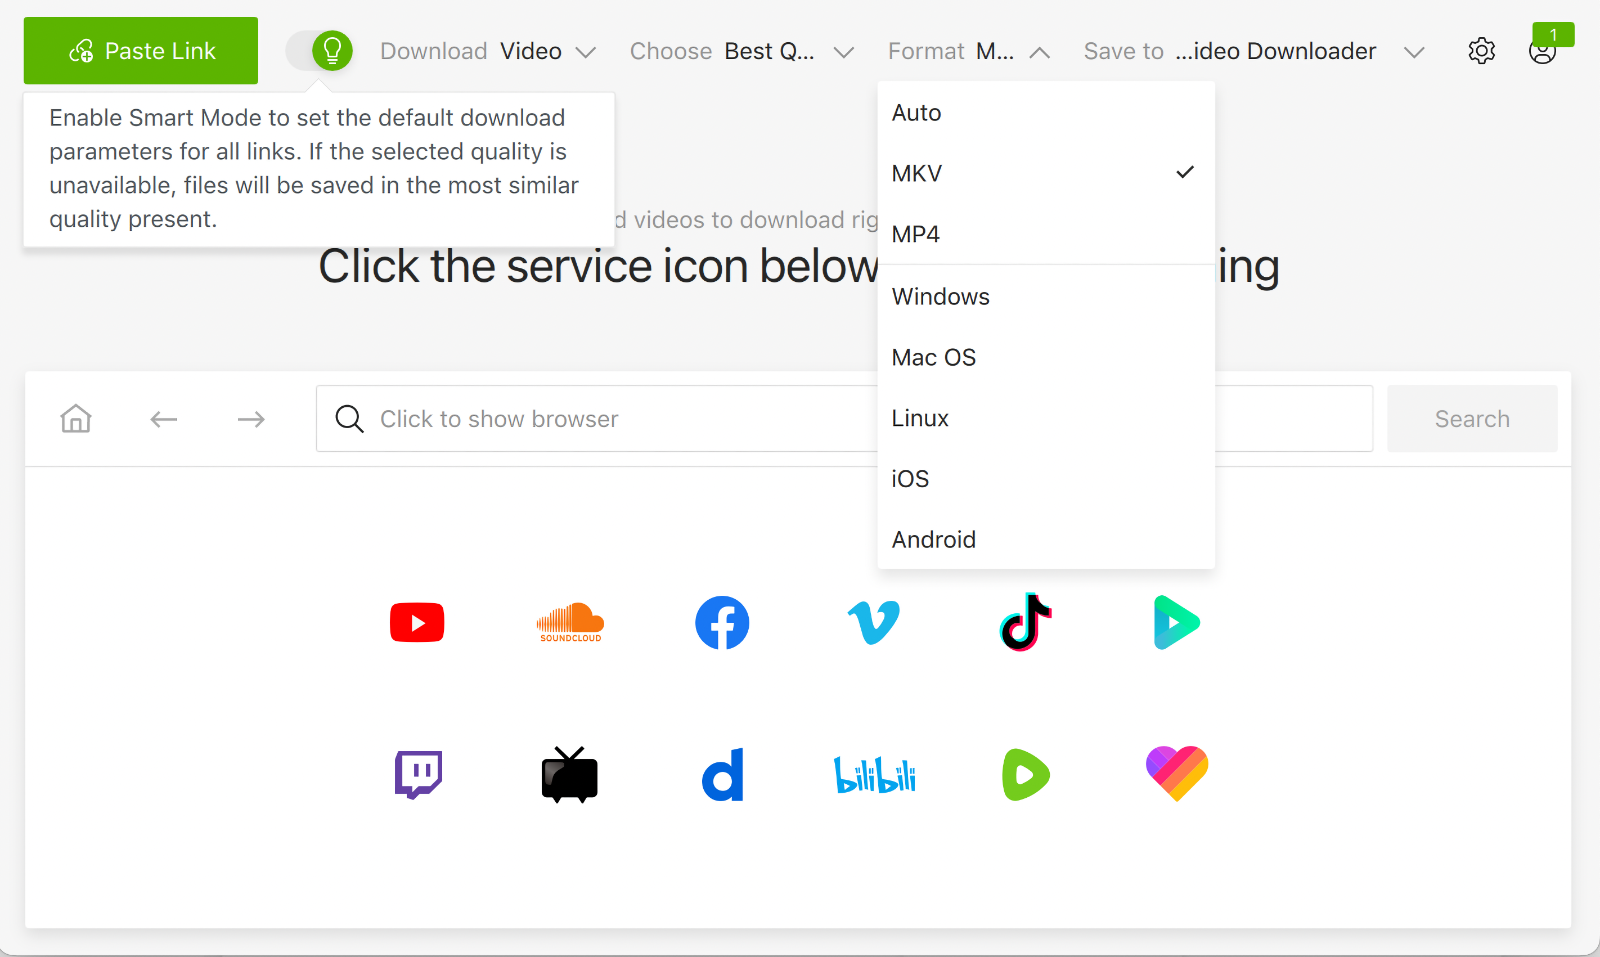Toggle the Smart Mode lightbulb switch
This screenshot has height=957, width=1600.
click(x=321, y=50)
